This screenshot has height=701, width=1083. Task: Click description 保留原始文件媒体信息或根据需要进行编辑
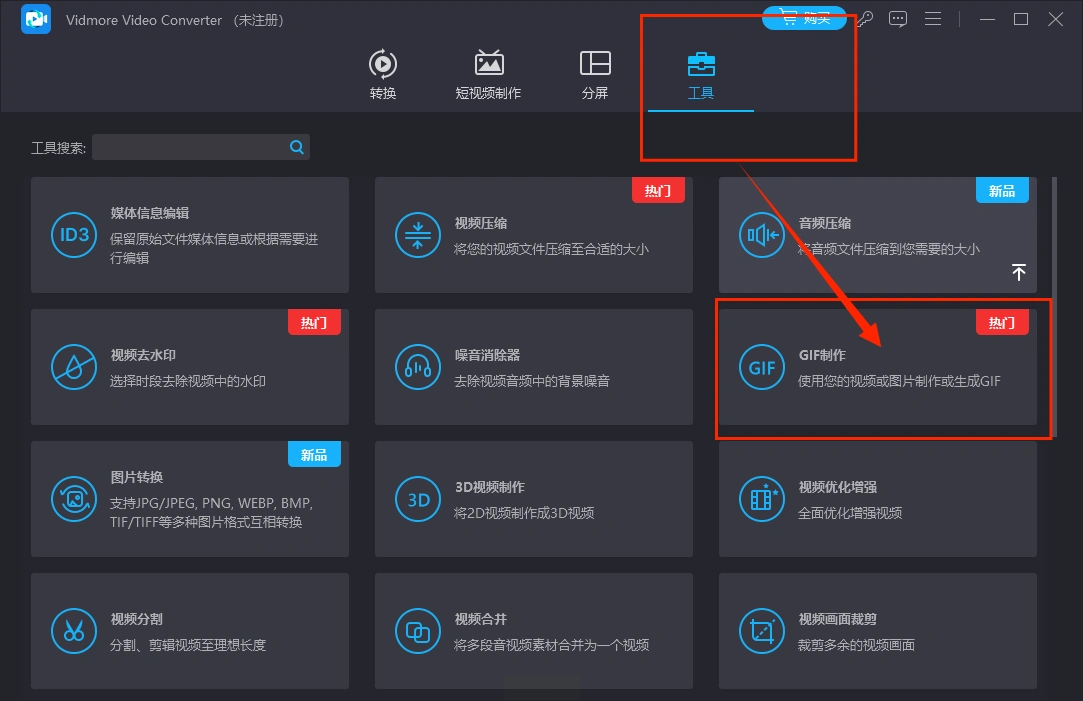214,249
